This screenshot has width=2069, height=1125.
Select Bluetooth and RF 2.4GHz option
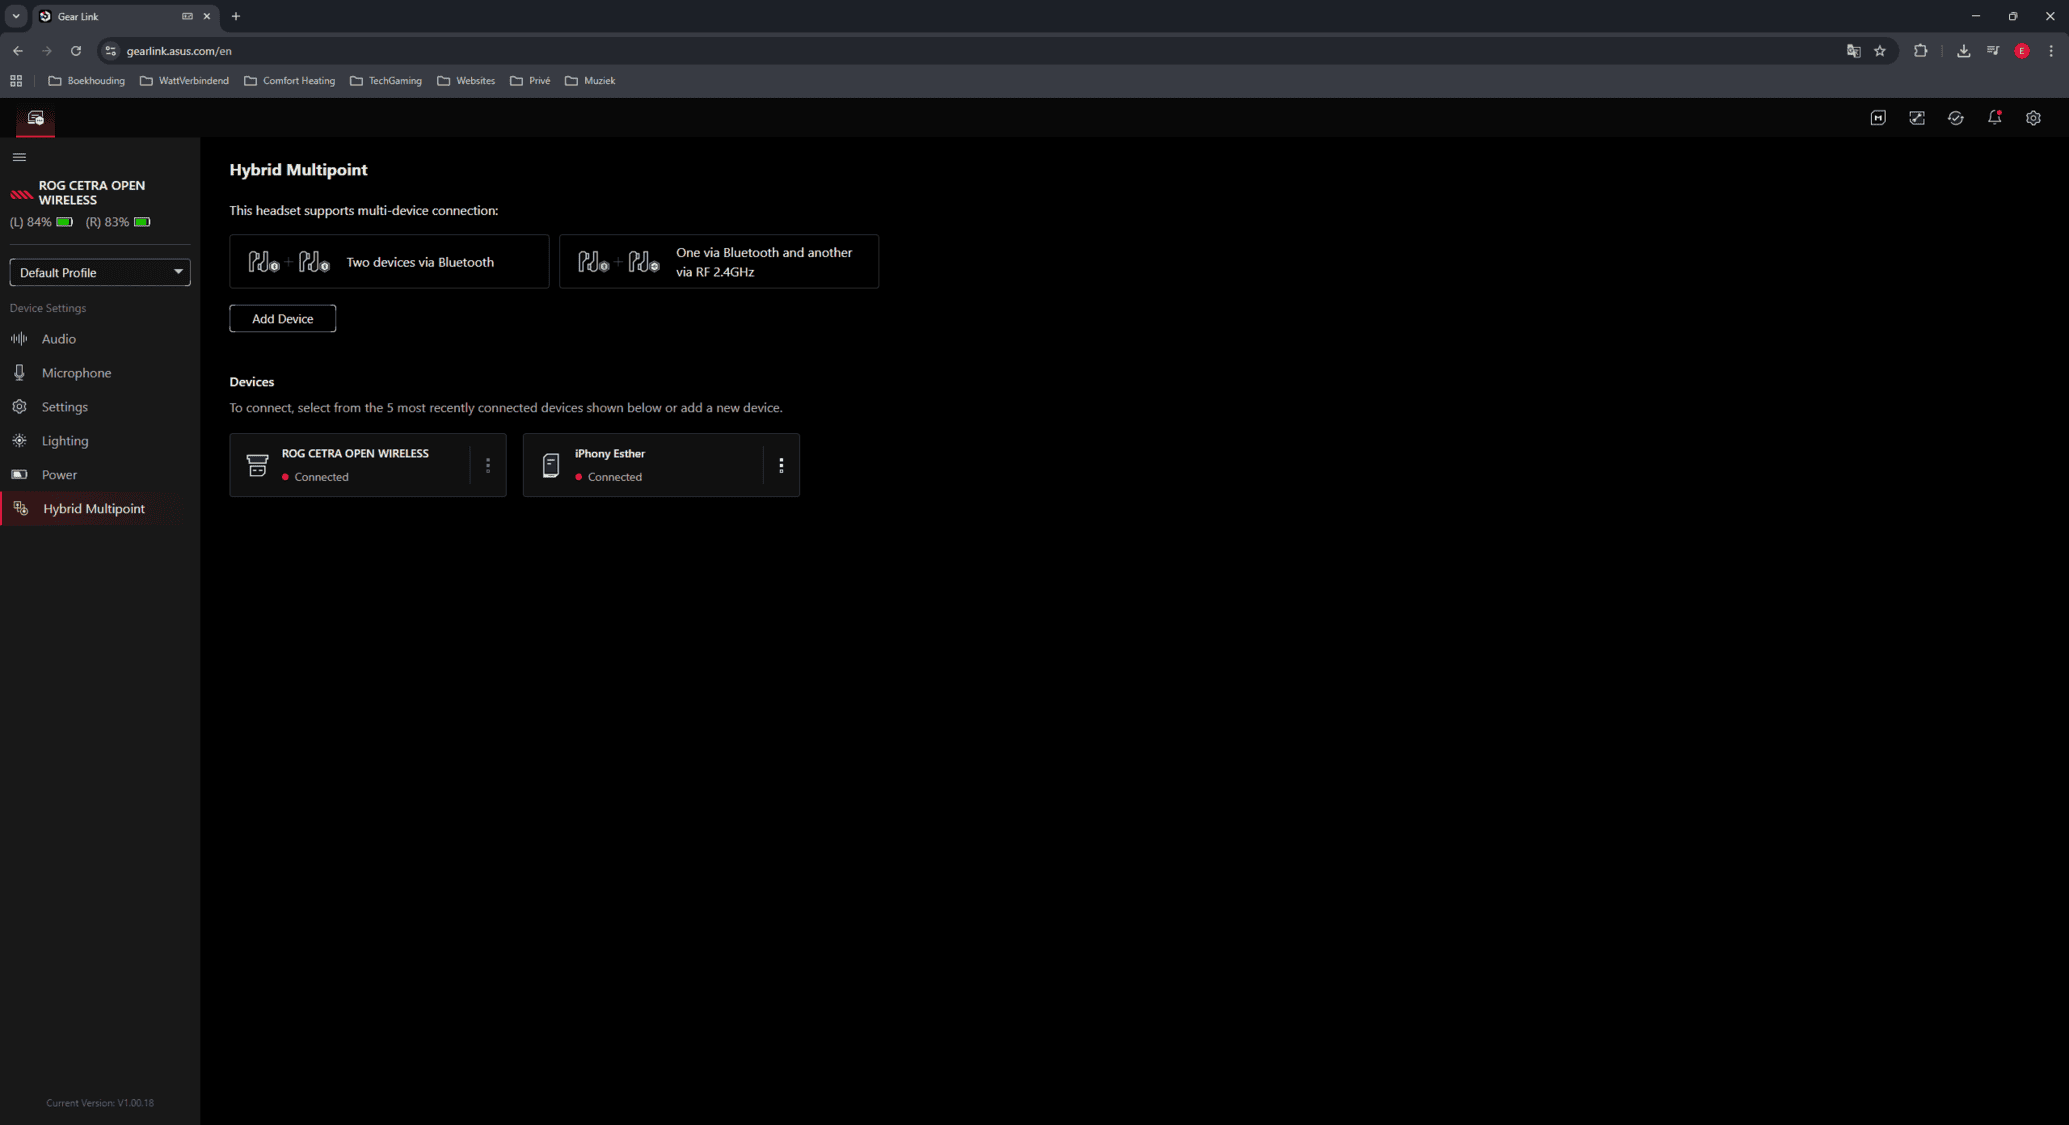click(x=718, y=262)
